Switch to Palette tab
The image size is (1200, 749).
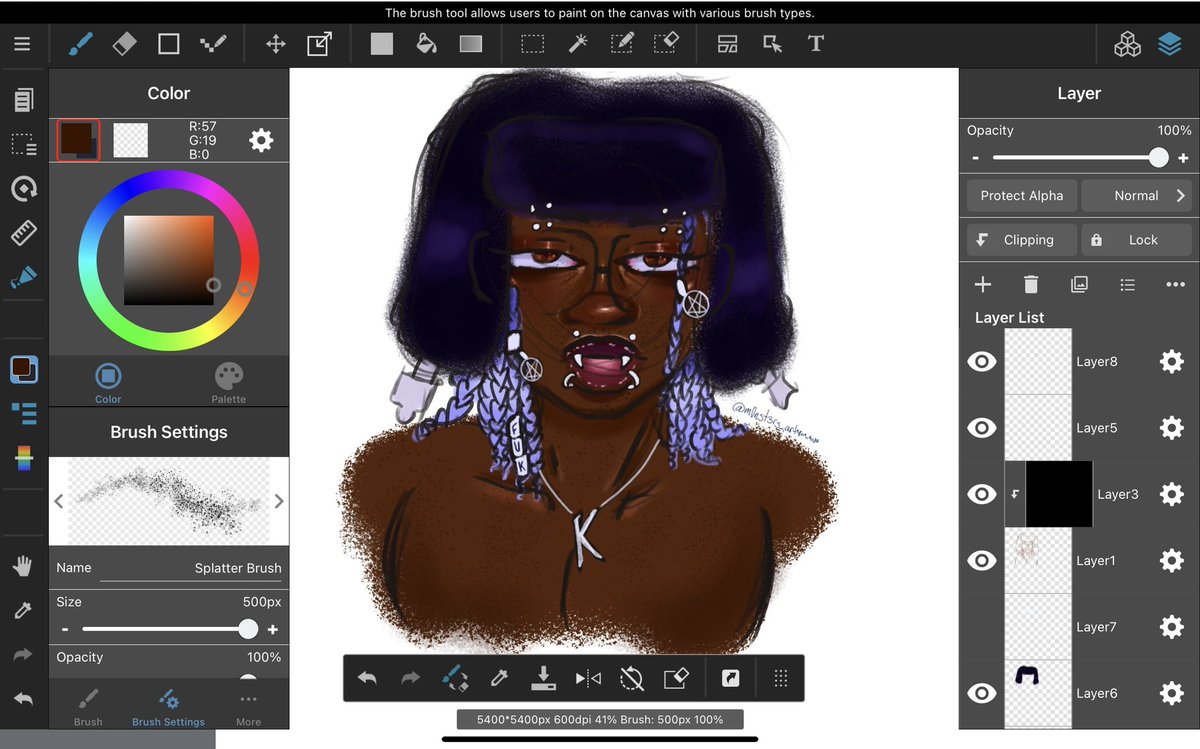[x=229, y=383]
